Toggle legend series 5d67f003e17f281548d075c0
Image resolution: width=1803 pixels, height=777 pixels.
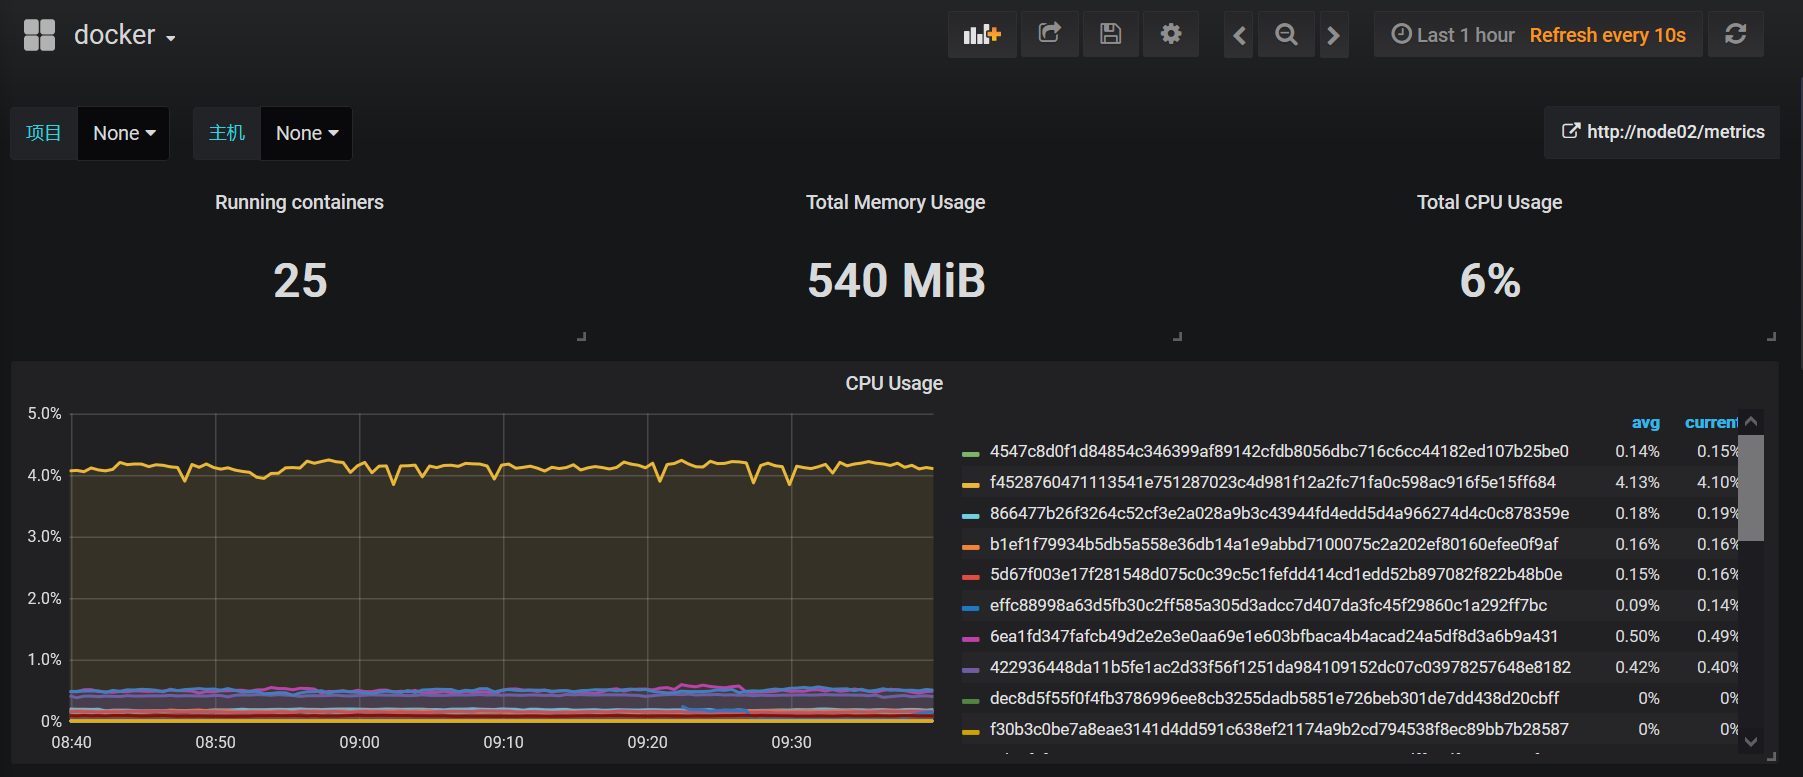[x=1276, y=574]
